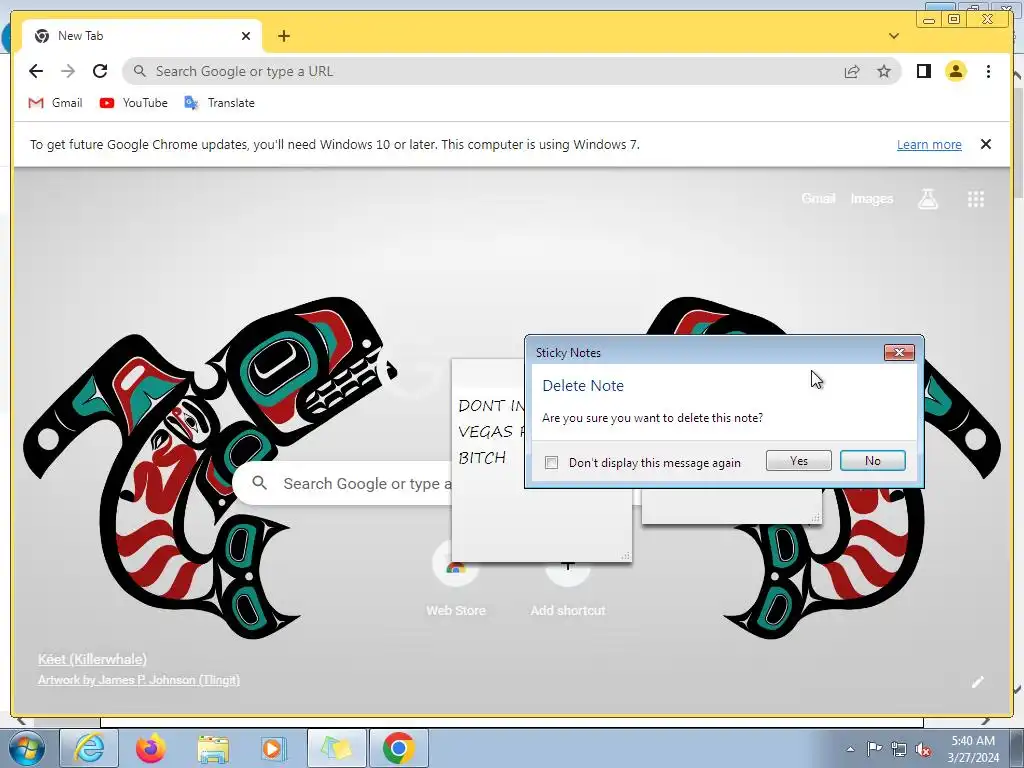Screen dimensions: 1024x768
Task: Select the New Tab tab
Action: (142, 36)
